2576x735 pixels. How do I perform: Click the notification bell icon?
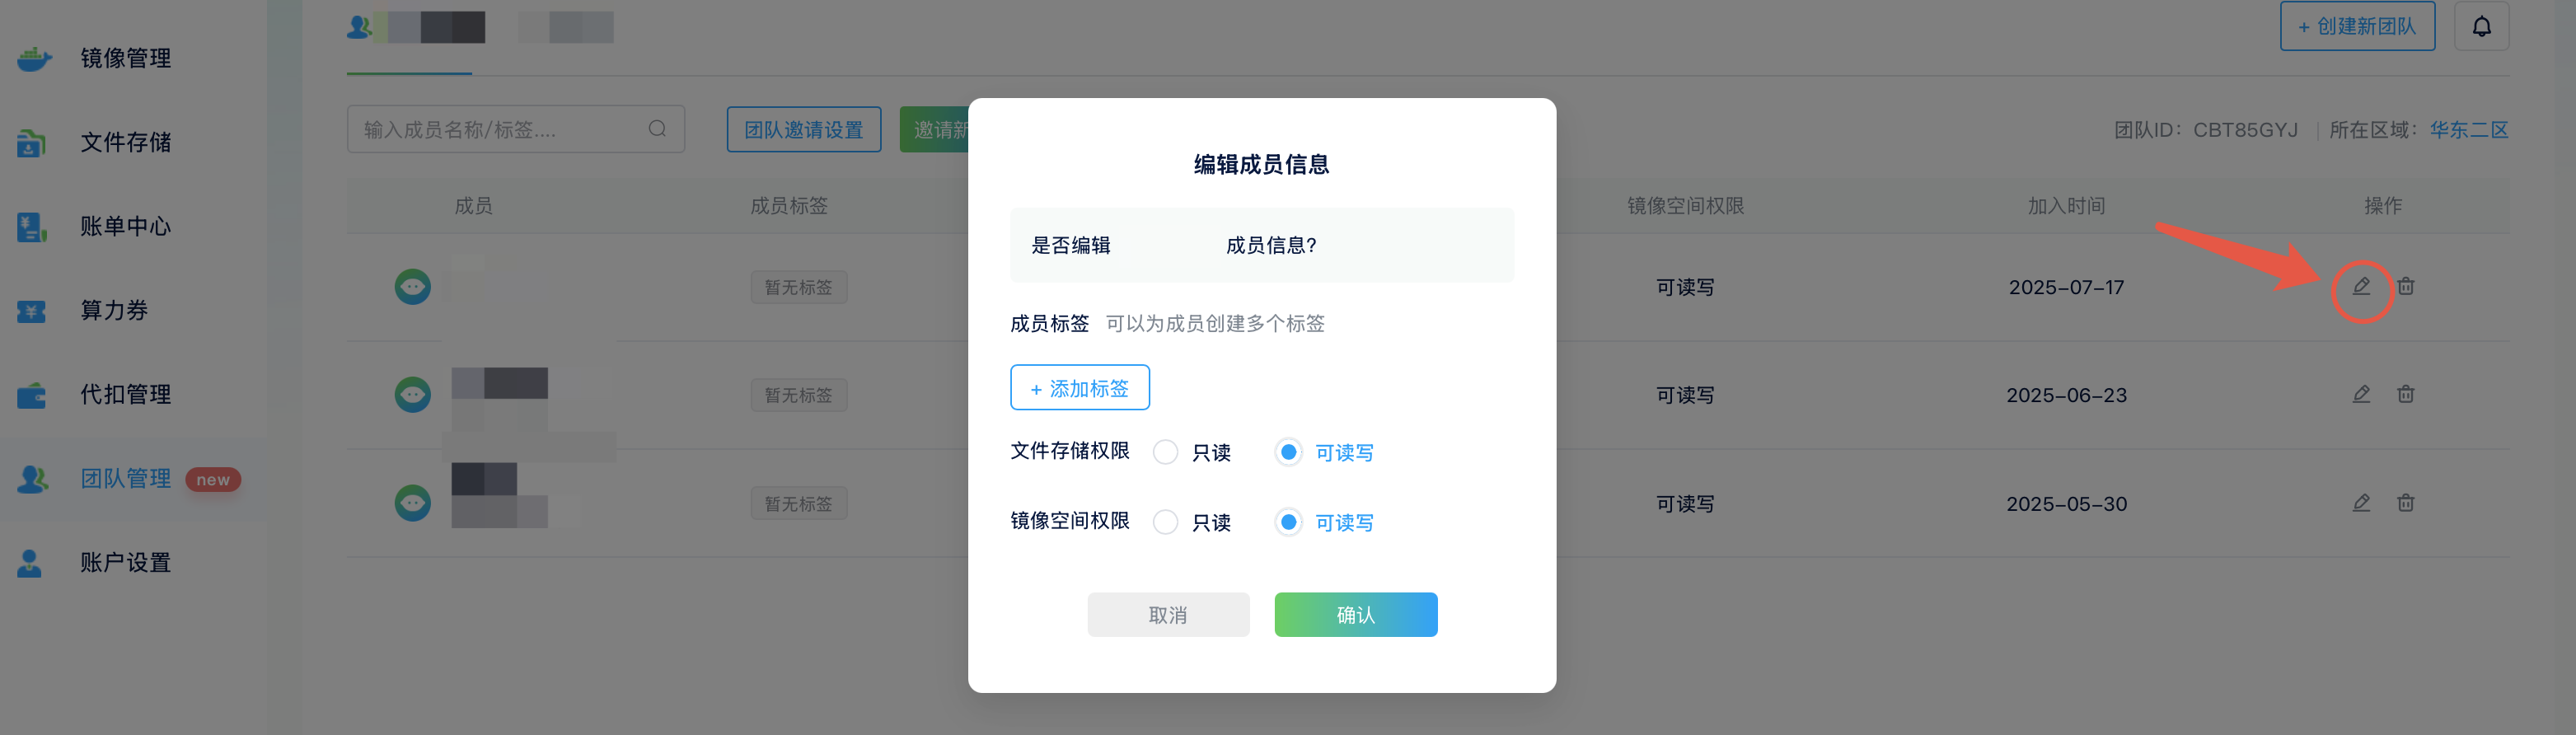pos(2481,27)
